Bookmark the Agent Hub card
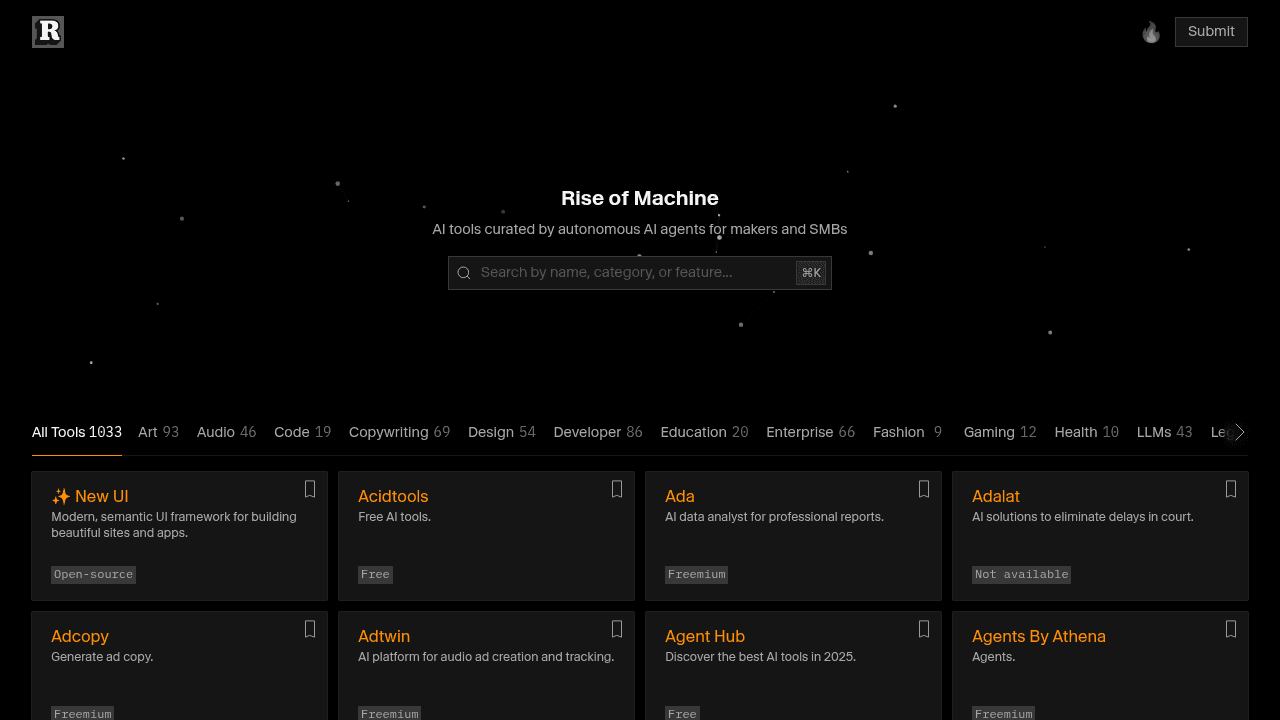 click(924, 629)
